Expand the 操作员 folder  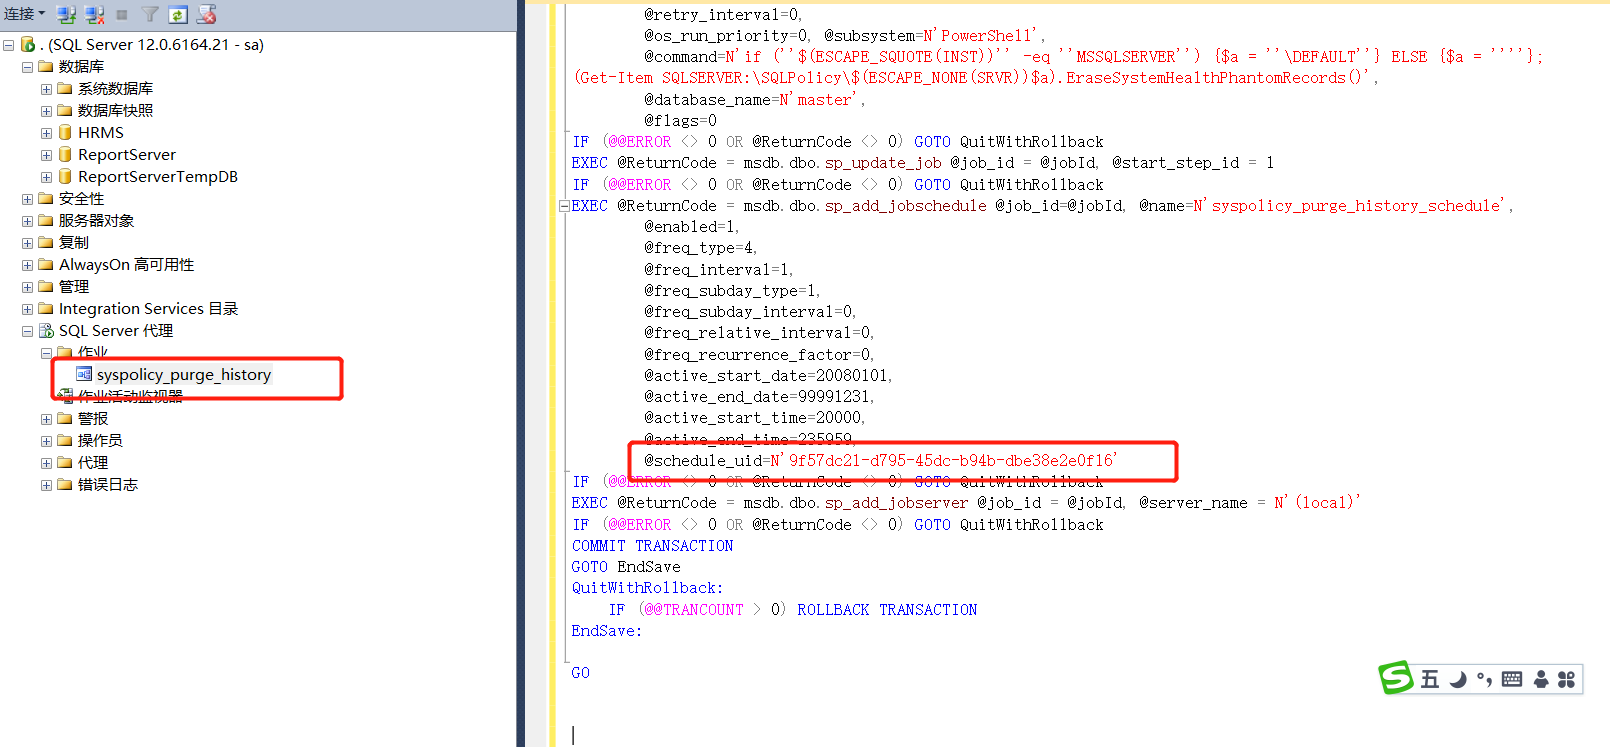[46, 441]
